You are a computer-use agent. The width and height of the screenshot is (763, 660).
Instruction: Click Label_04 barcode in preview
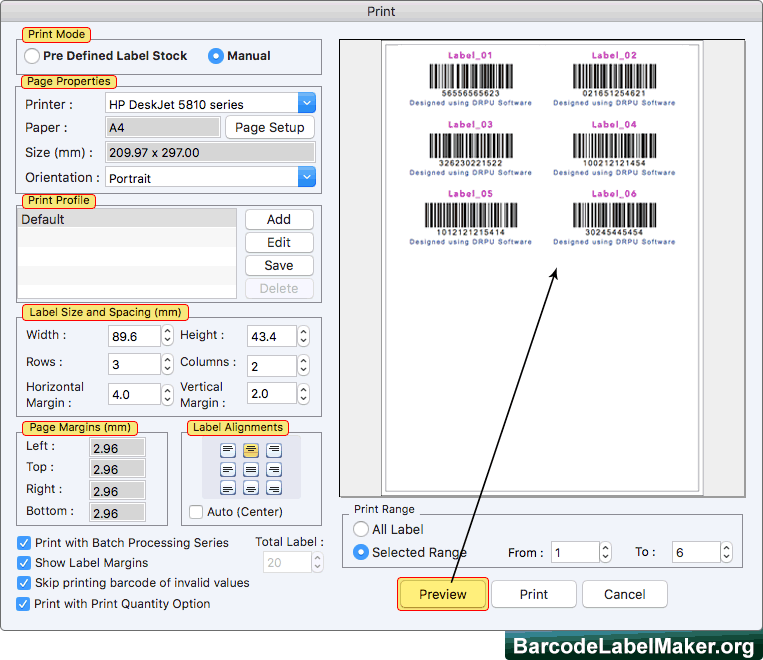(614, 146)
